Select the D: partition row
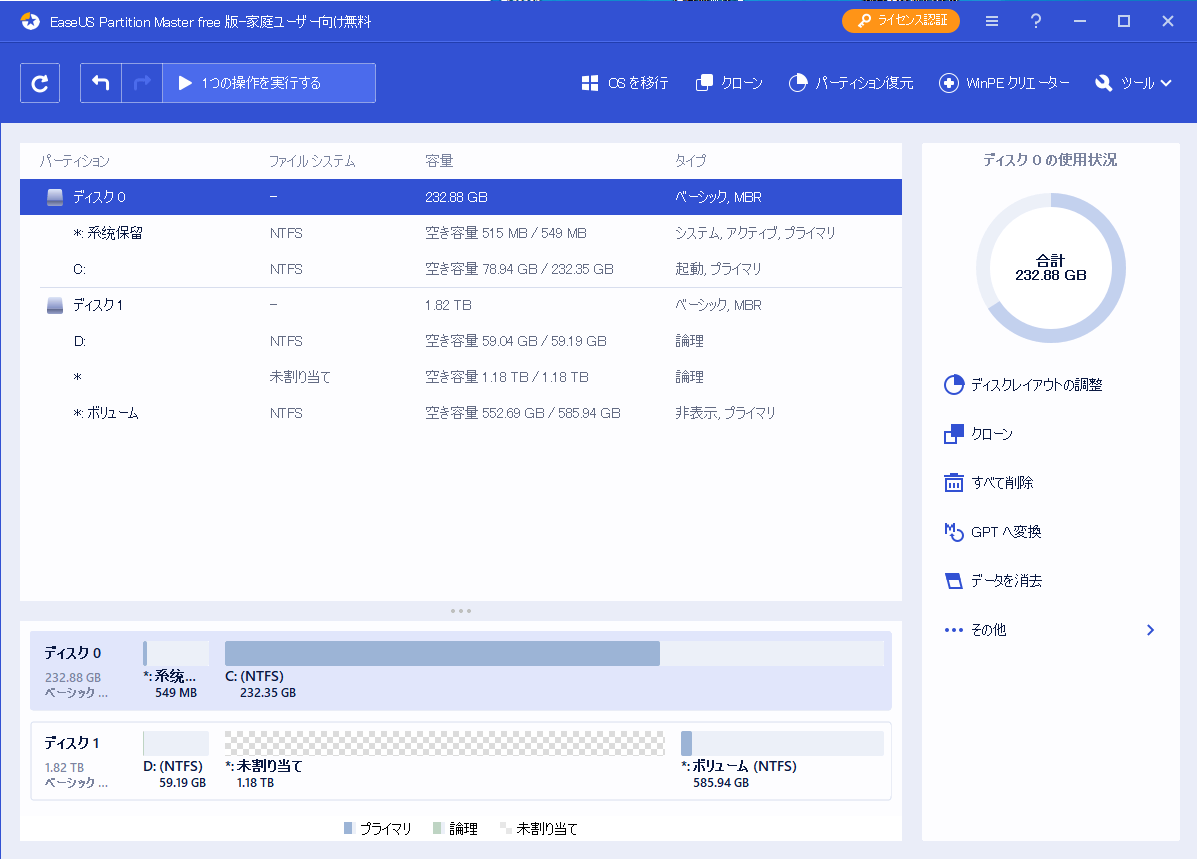1197x859 pixels. [x=460, y=341]
